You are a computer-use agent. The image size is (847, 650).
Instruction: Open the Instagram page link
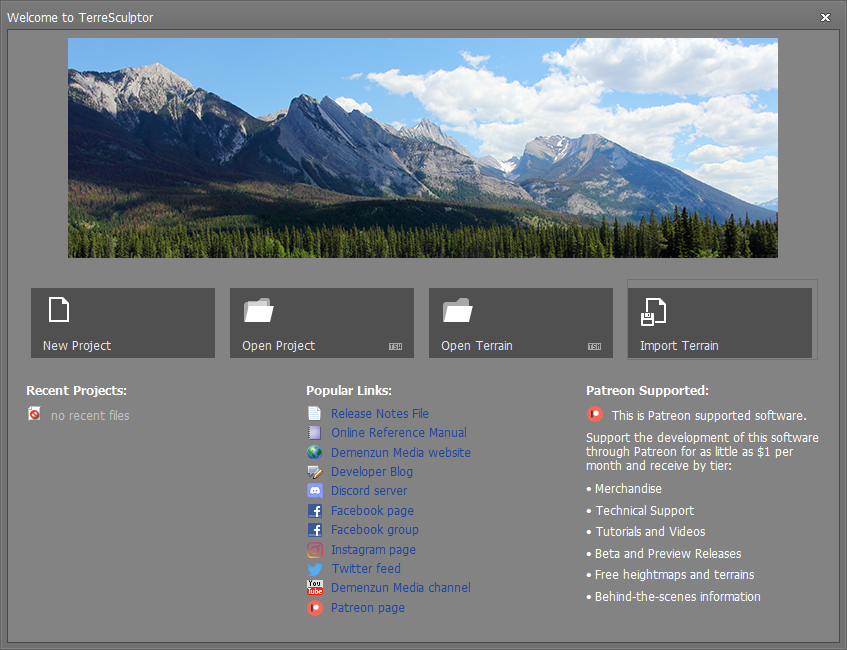[x=373, y=550]
